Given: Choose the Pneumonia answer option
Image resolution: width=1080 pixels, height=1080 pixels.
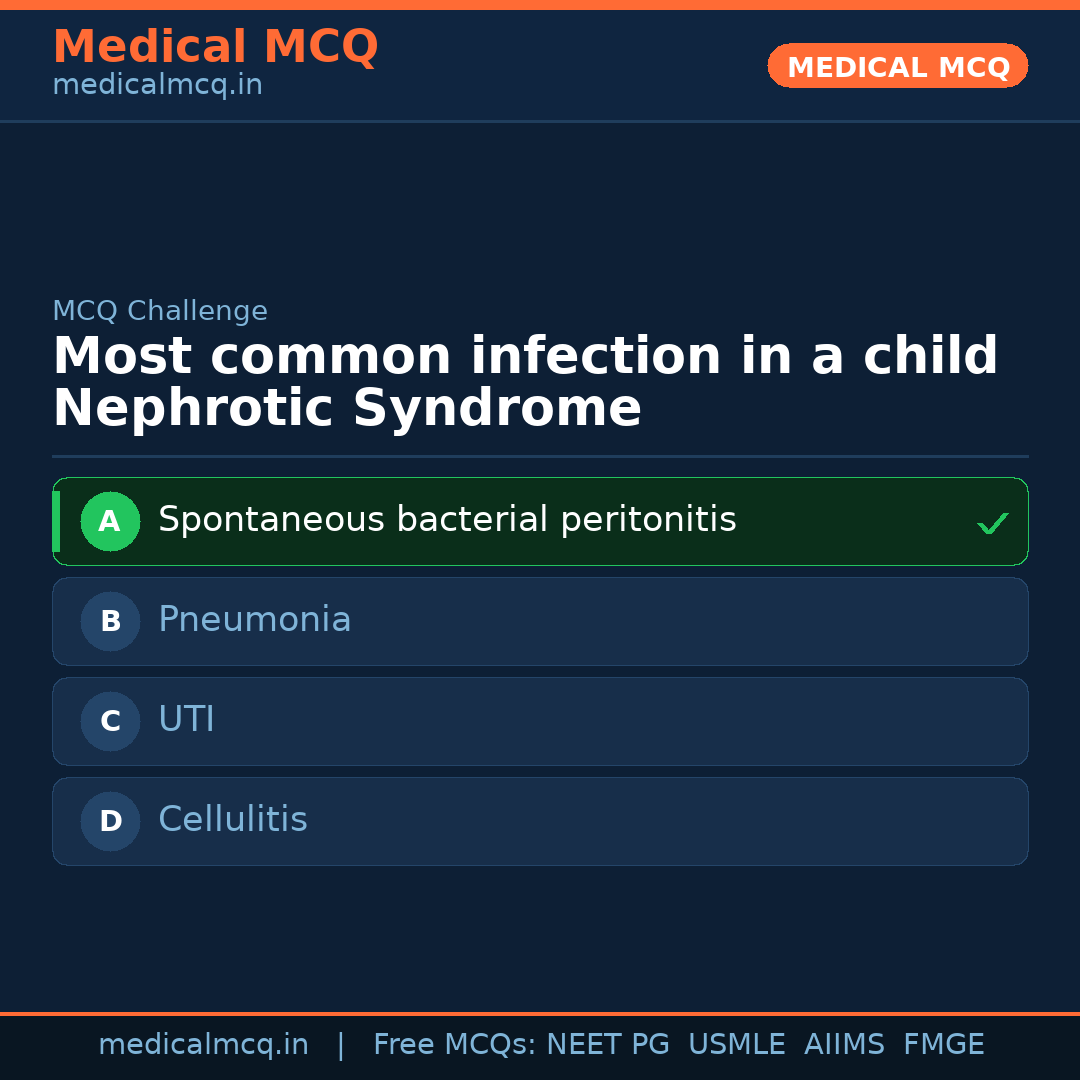Looking at the screenshot, I should pyautogui.click(x=255, y=620).
